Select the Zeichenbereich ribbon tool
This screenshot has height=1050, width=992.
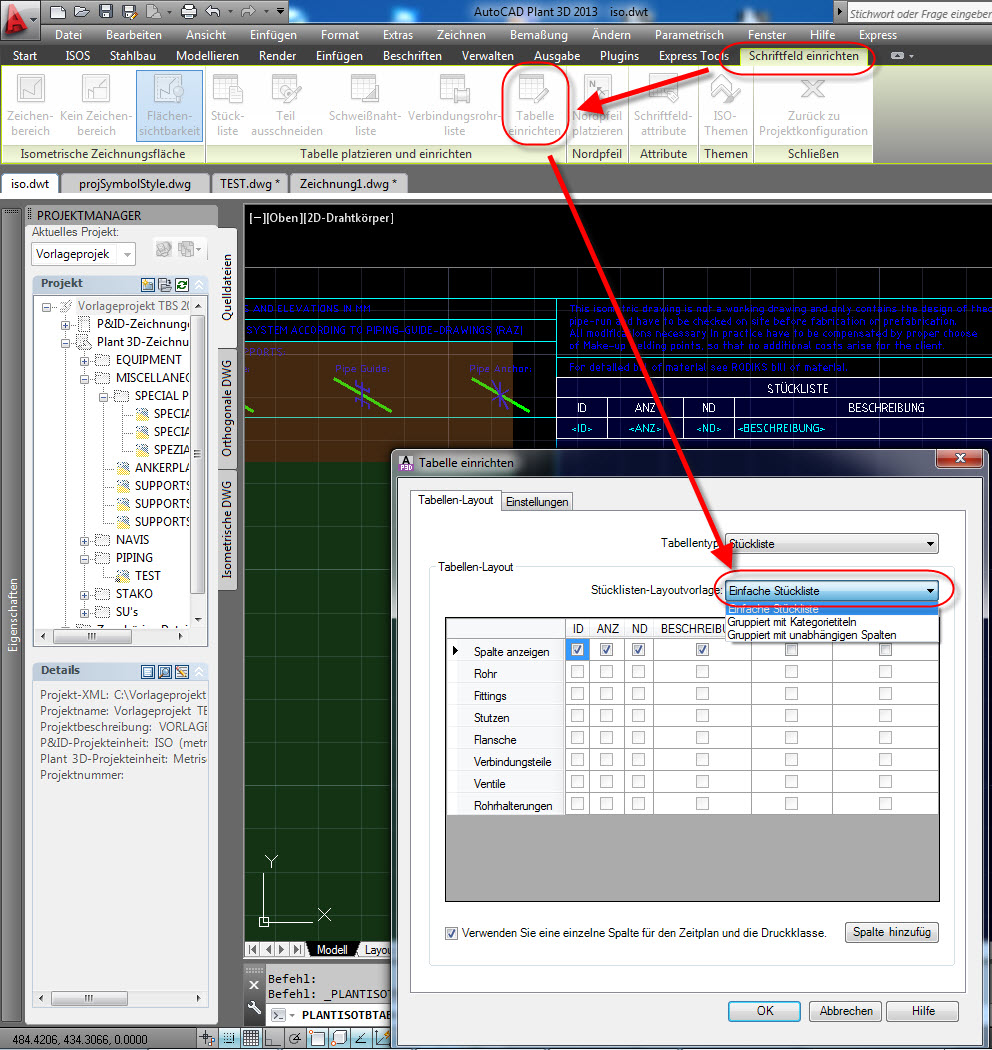point(31,106)
